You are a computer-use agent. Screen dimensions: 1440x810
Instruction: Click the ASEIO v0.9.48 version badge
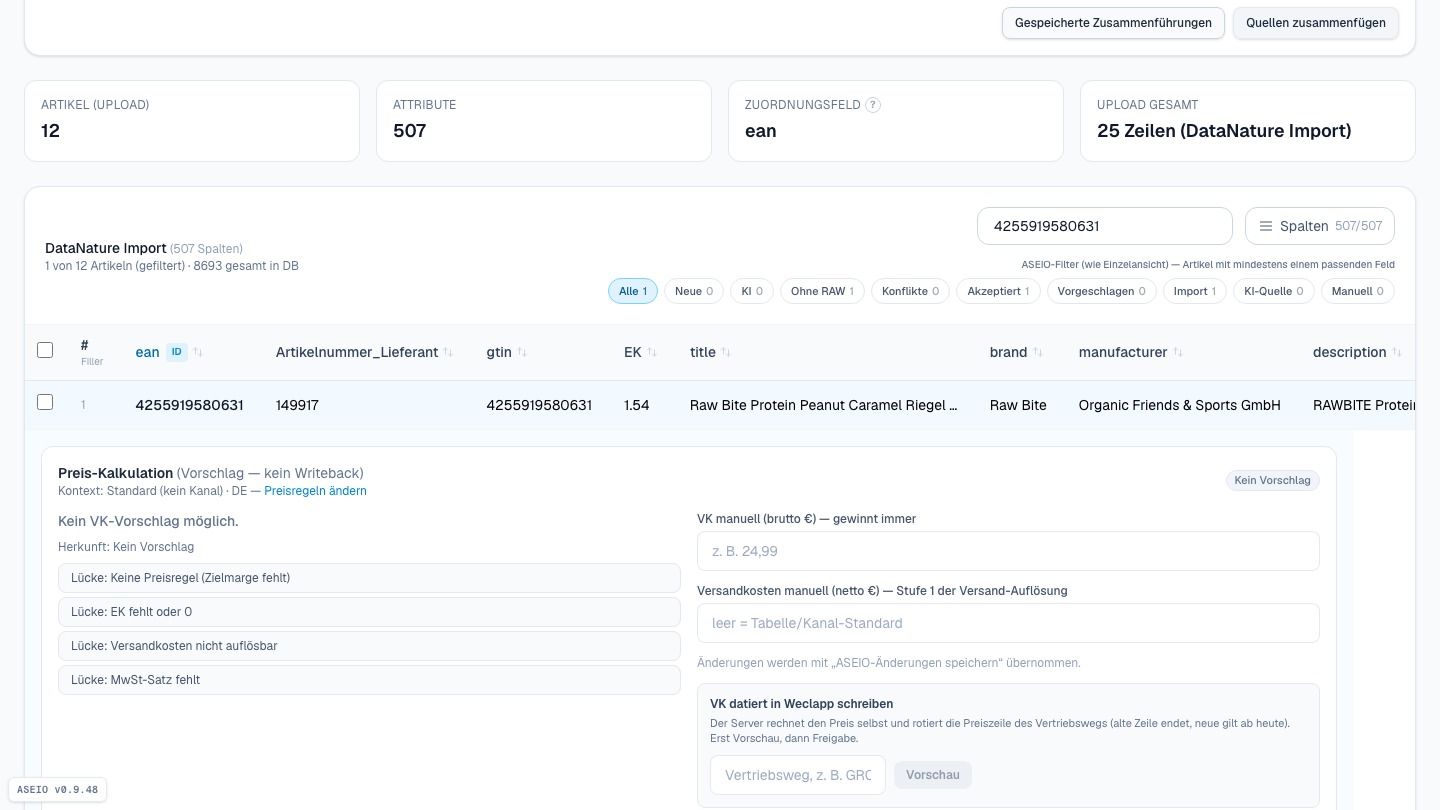point(57,790)
